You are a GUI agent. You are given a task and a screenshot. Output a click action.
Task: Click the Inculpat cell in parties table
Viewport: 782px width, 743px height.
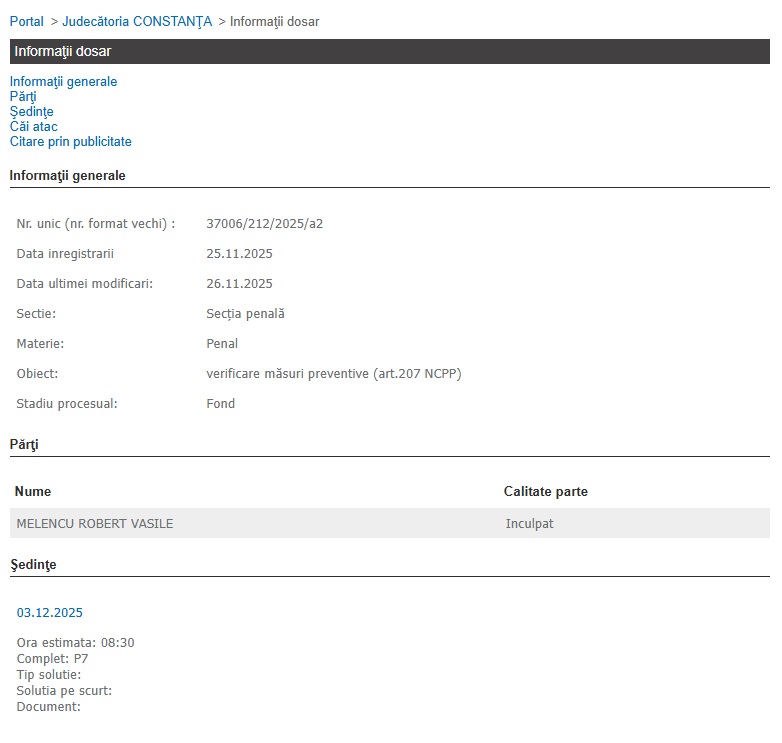click(x=529, y=524)
